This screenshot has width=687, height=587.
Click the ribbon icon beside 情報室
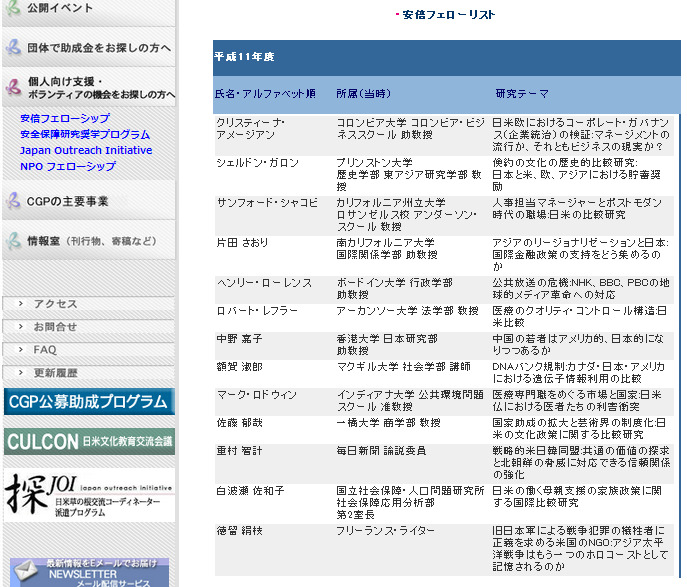coord(13,240)
